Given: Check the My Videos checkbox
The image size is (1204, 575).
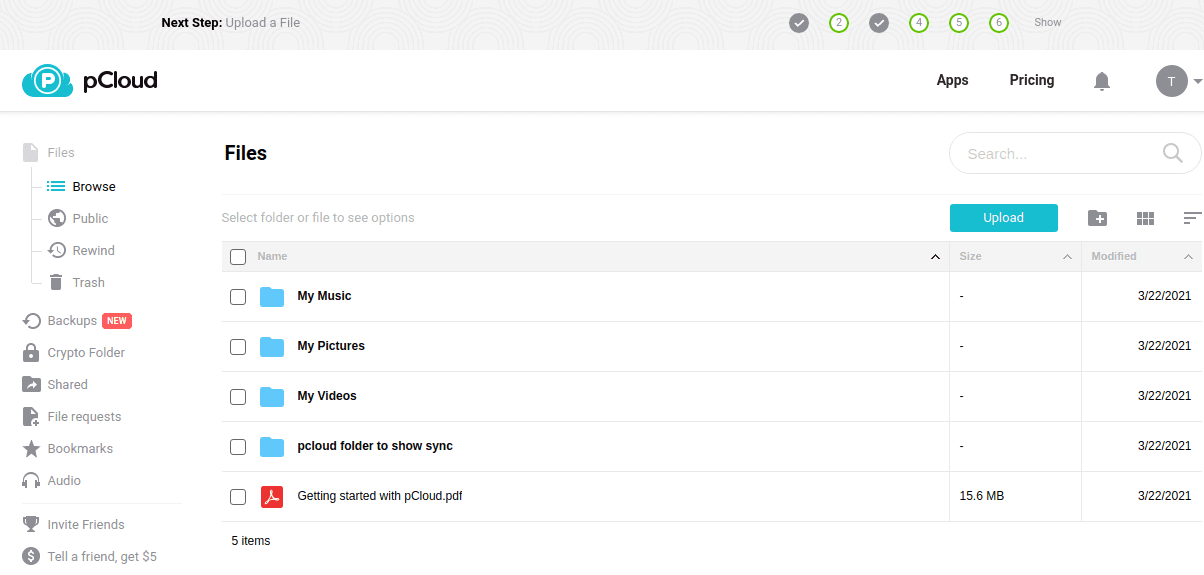Looking at the screenshot, I should click(238, 396).
